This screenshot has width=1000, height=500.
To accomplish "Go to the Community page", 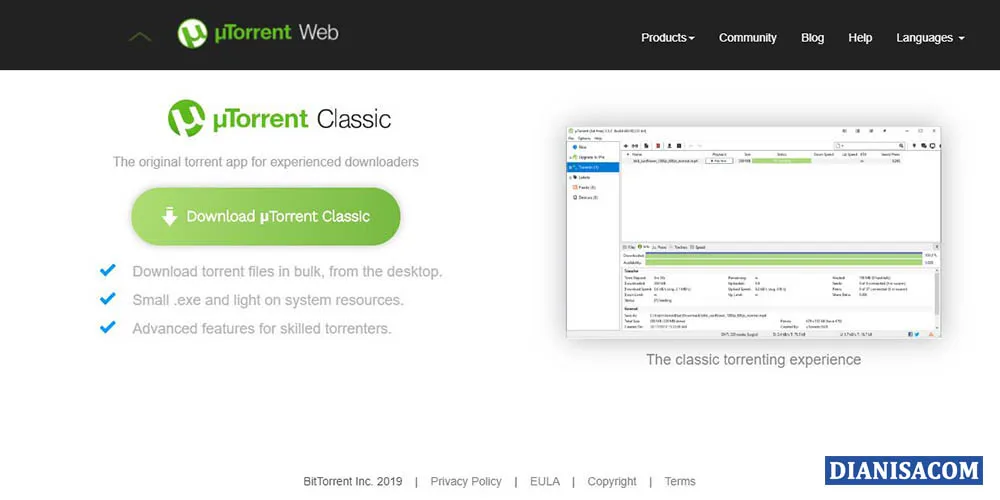I will point(747,38).
